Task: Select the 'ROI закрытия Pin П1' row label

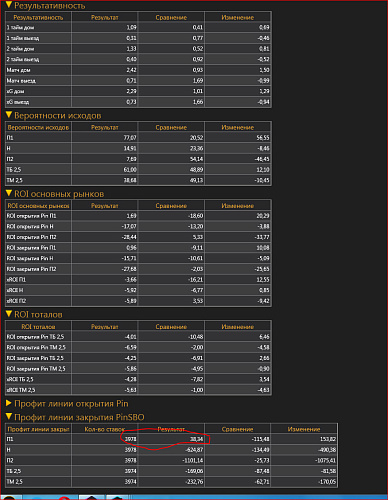Action: pos(31,248)
